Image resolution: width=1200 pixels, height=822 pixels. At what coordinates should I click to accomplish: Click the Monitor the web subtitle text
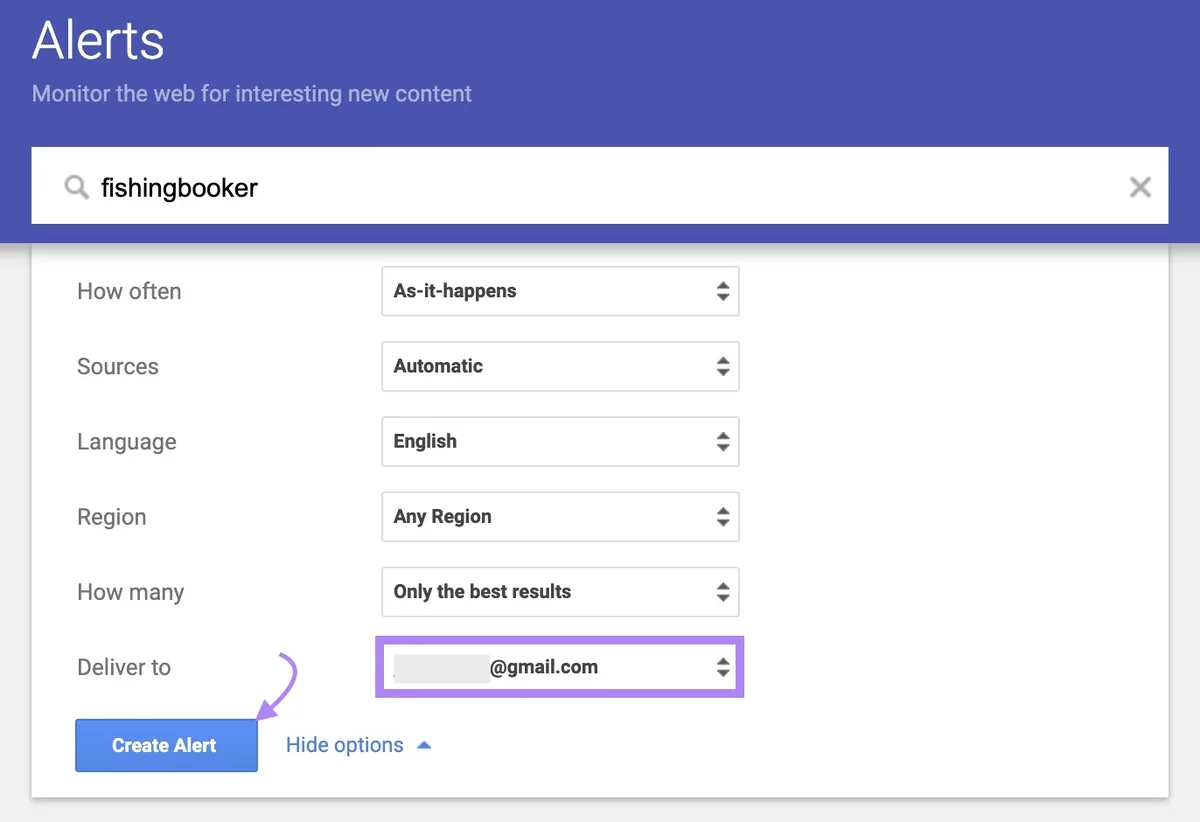[252, 94]
